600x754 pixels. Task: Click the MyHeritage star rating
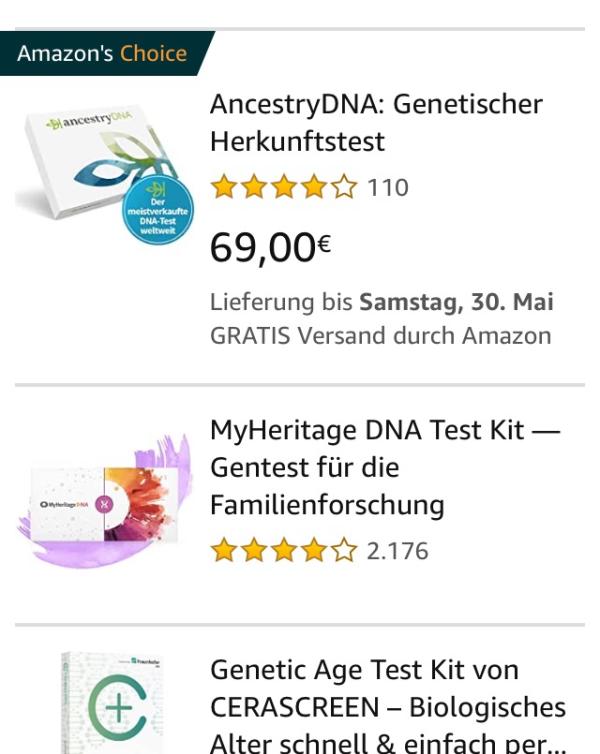point(284,550)
